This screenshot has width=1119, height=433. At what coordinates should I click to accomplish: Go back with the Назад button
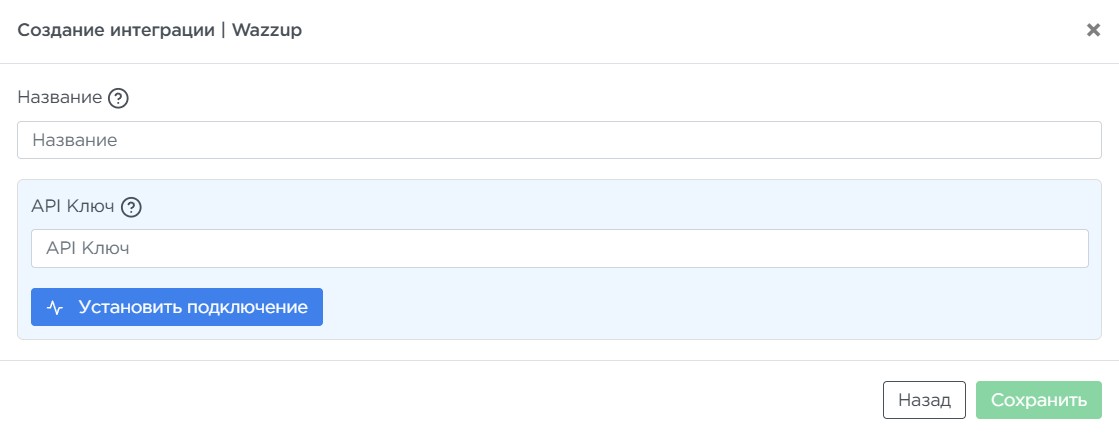point(923,400)
